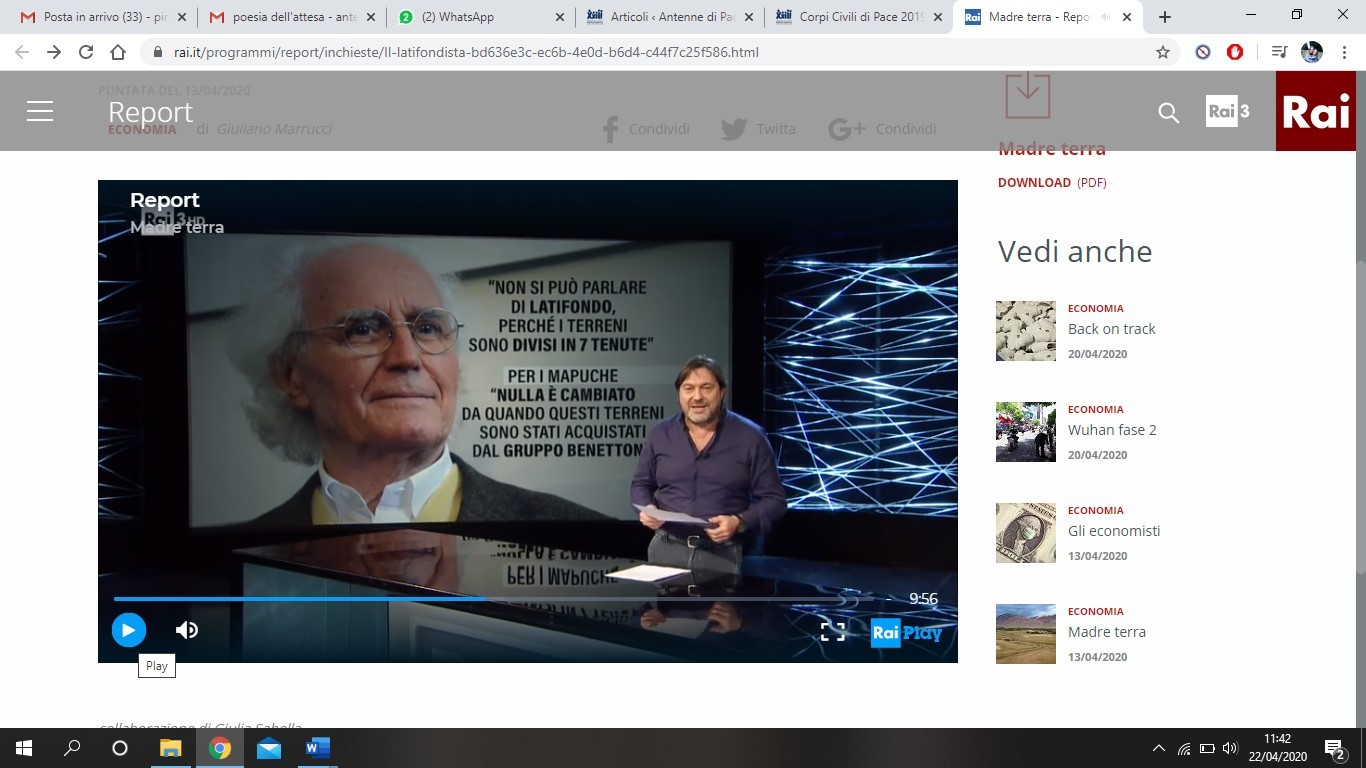This screenshot has width=1366, height=768.
Task: Share on Facebook via the Condividi icon
Action: 610,129
